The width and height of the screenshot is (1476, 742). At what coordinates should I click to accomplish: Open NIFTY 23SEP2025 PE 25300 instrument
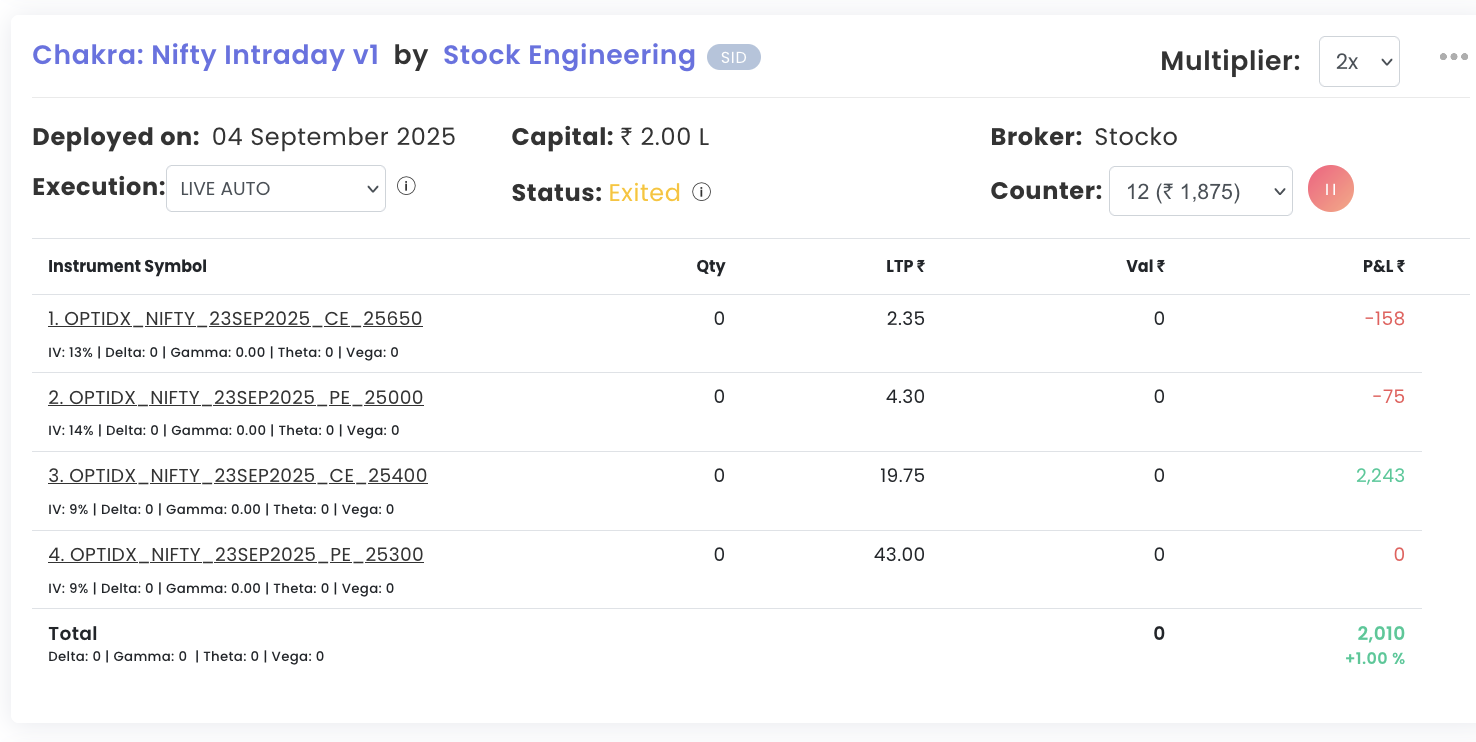pos(236,555)
